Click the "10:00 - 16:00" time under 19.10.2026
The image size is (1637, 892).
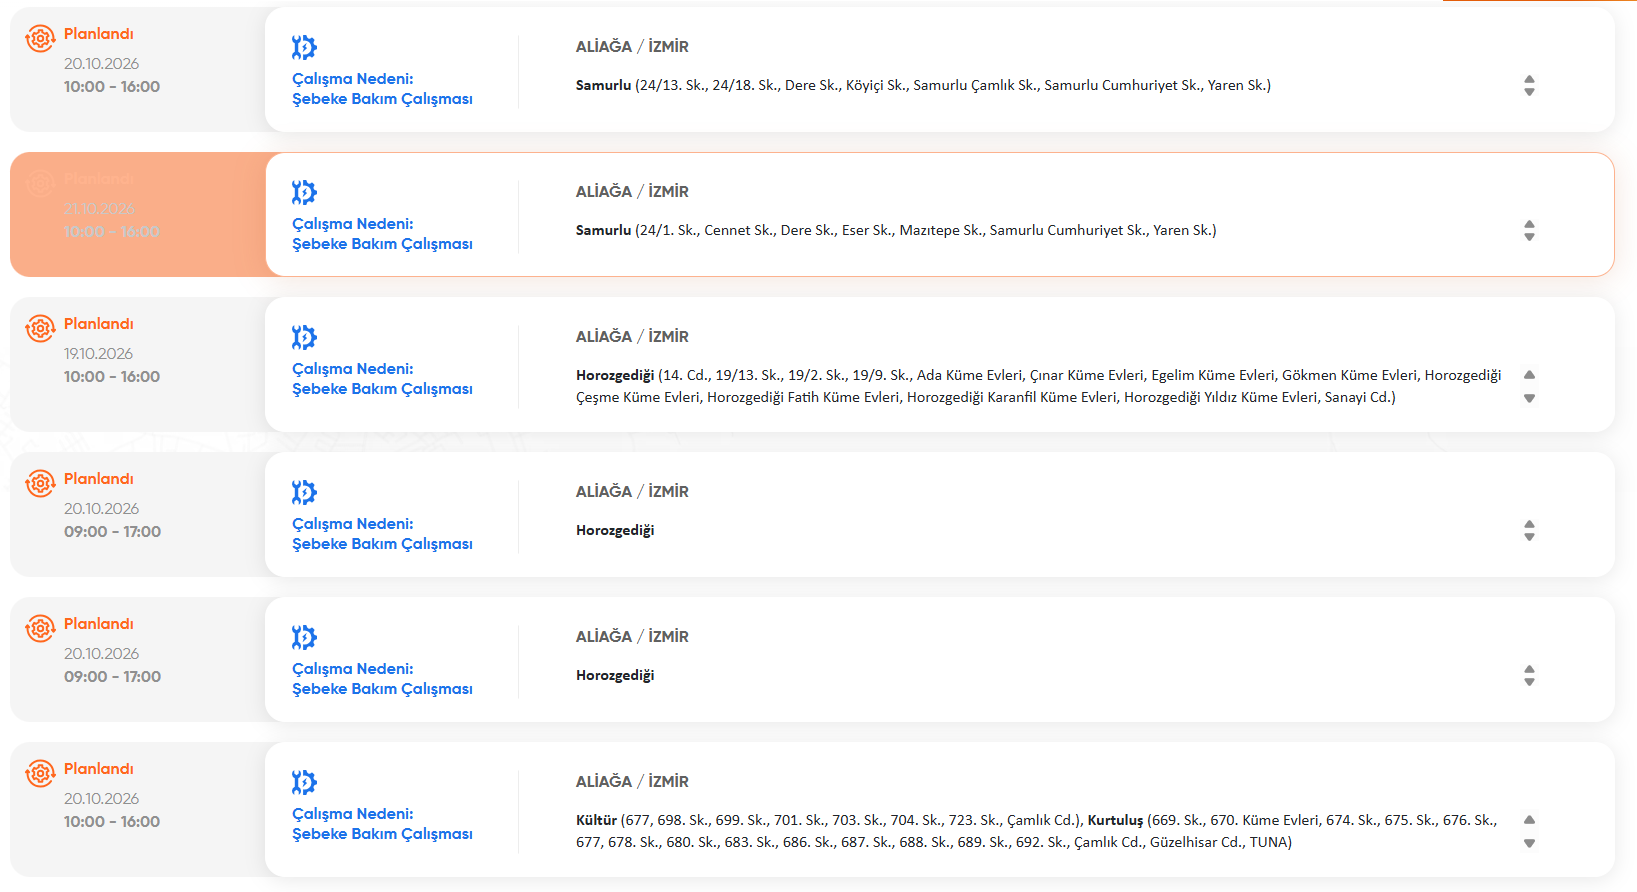click(112, 377)
